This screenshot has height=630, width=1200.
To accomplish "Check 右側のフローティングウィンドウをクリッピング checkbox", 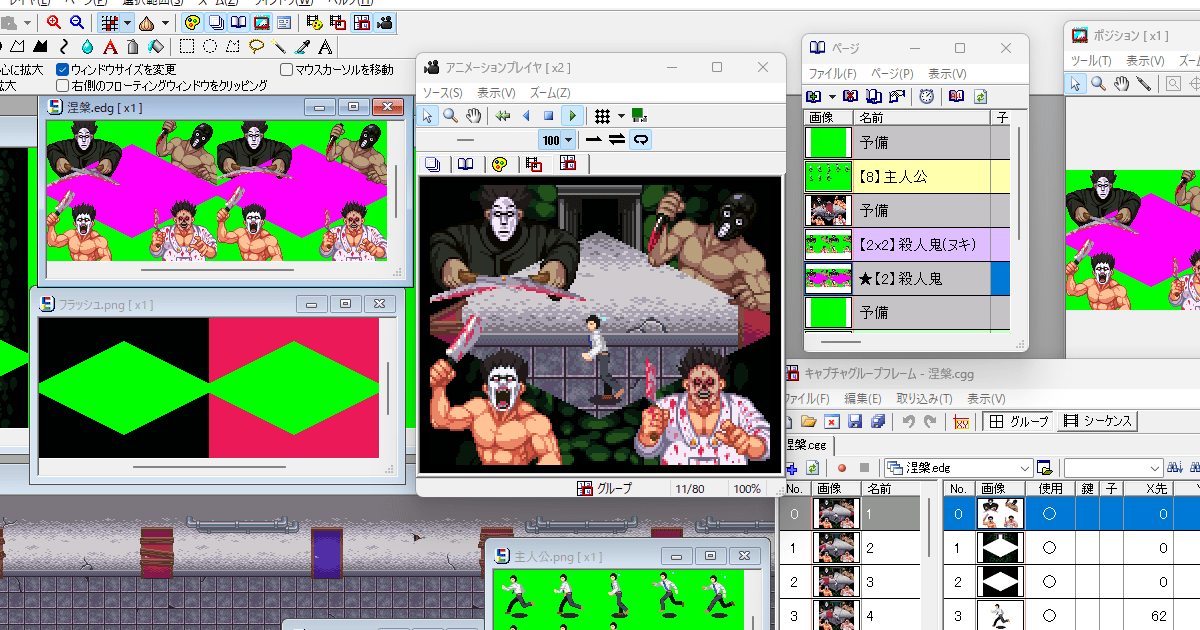I will (63, 86).
